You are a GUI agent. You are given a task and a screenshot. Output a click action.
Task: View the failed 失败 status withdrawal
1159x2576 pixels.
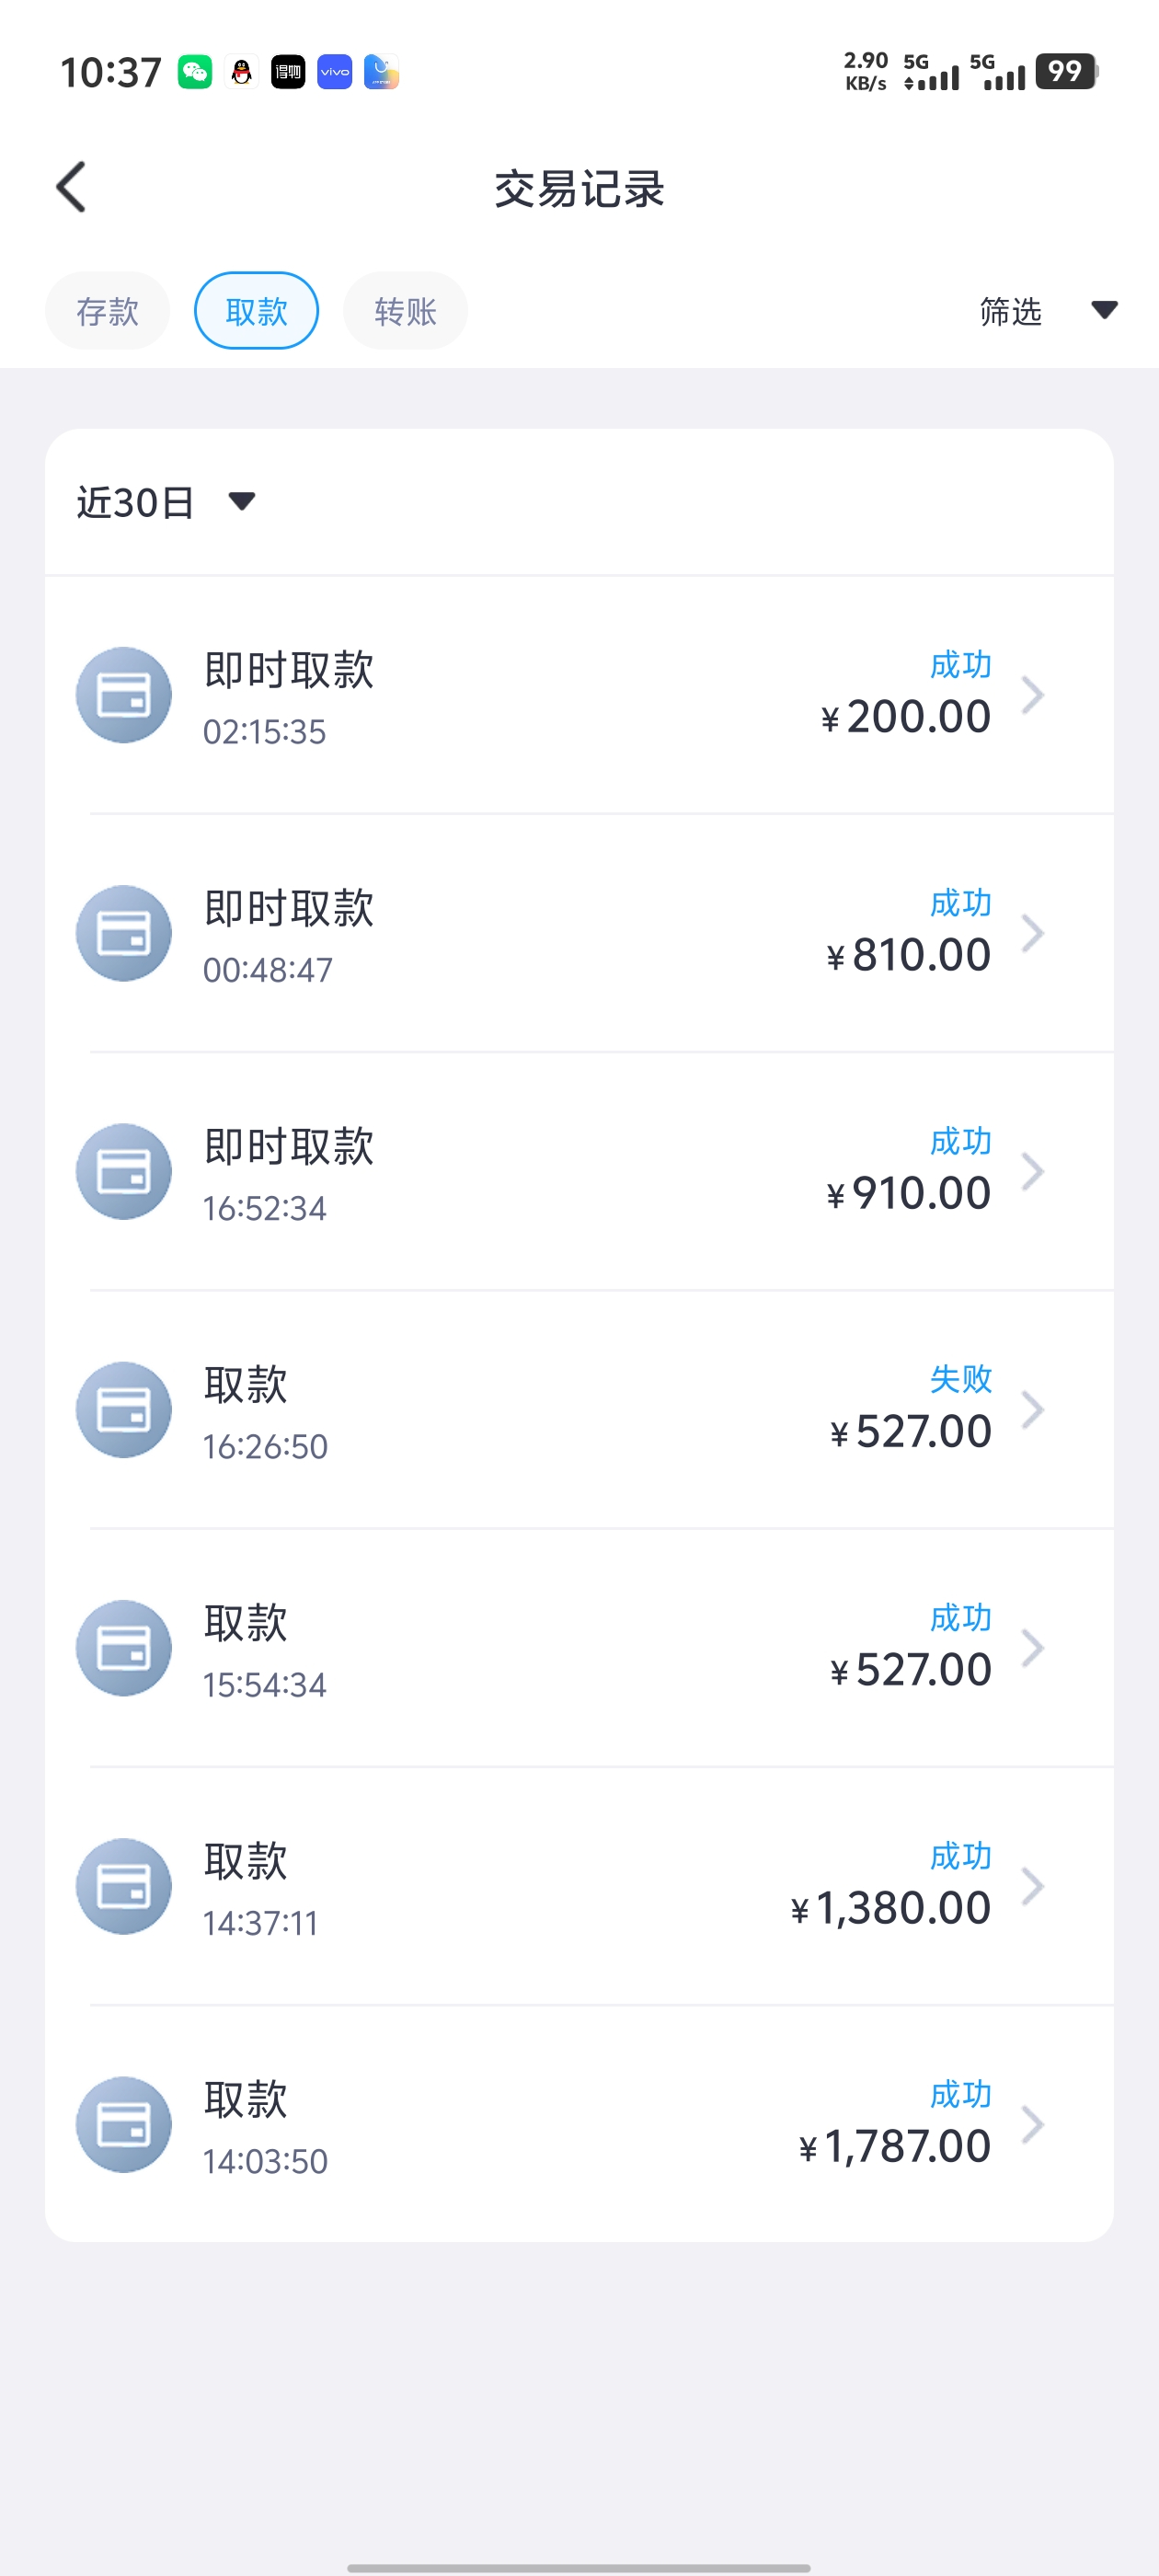579,1410
